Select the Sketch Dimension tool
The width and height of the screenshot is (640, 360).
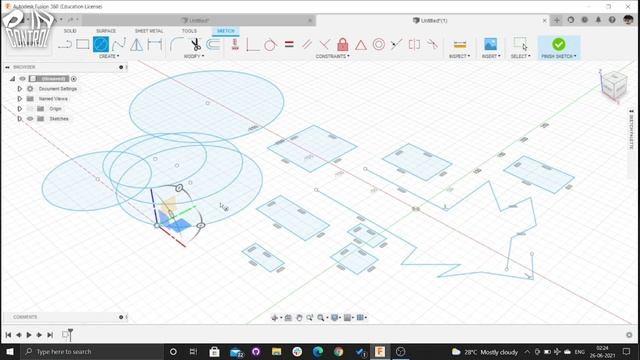pos(155,44)
